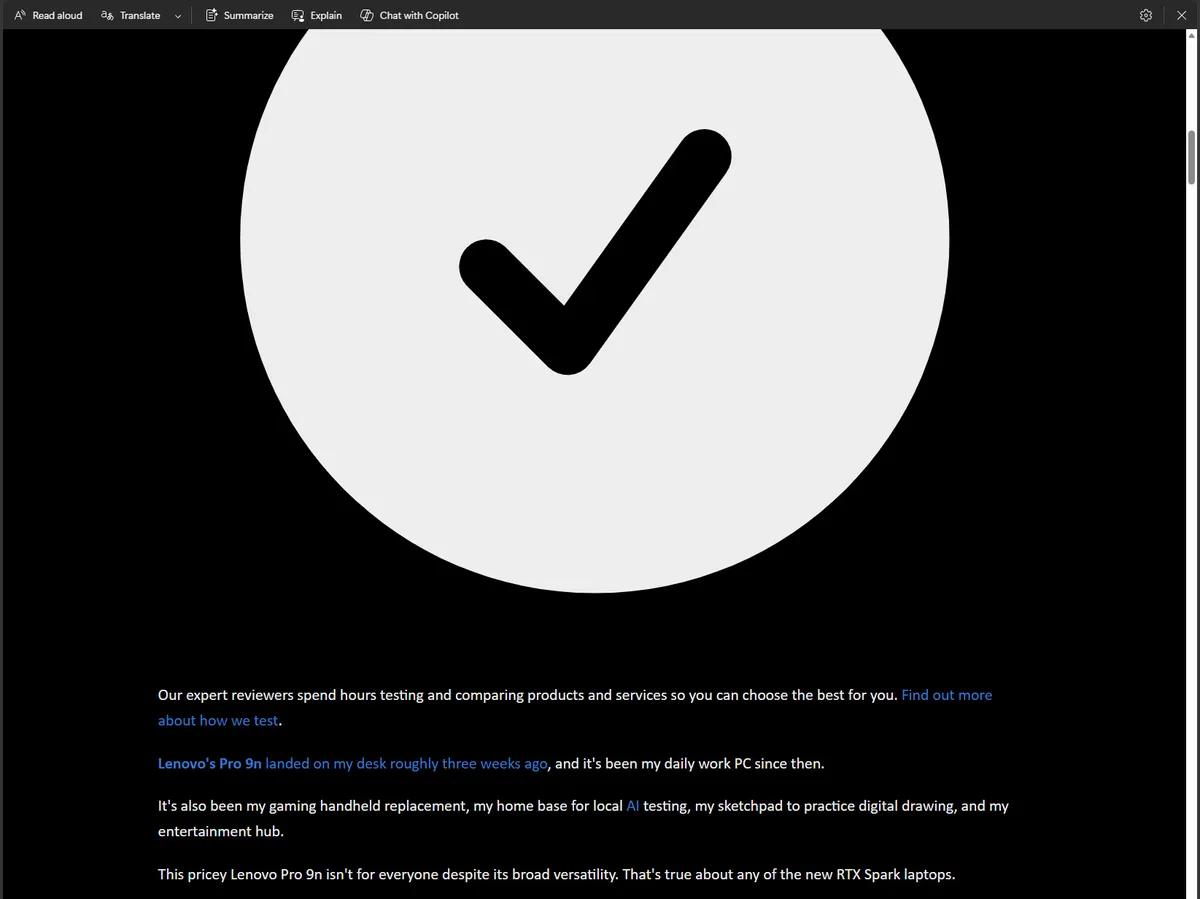Summarize the article with Copilot
This screenshot has height=899, width=1200.
pyautogui.click(x=239, y=15)
